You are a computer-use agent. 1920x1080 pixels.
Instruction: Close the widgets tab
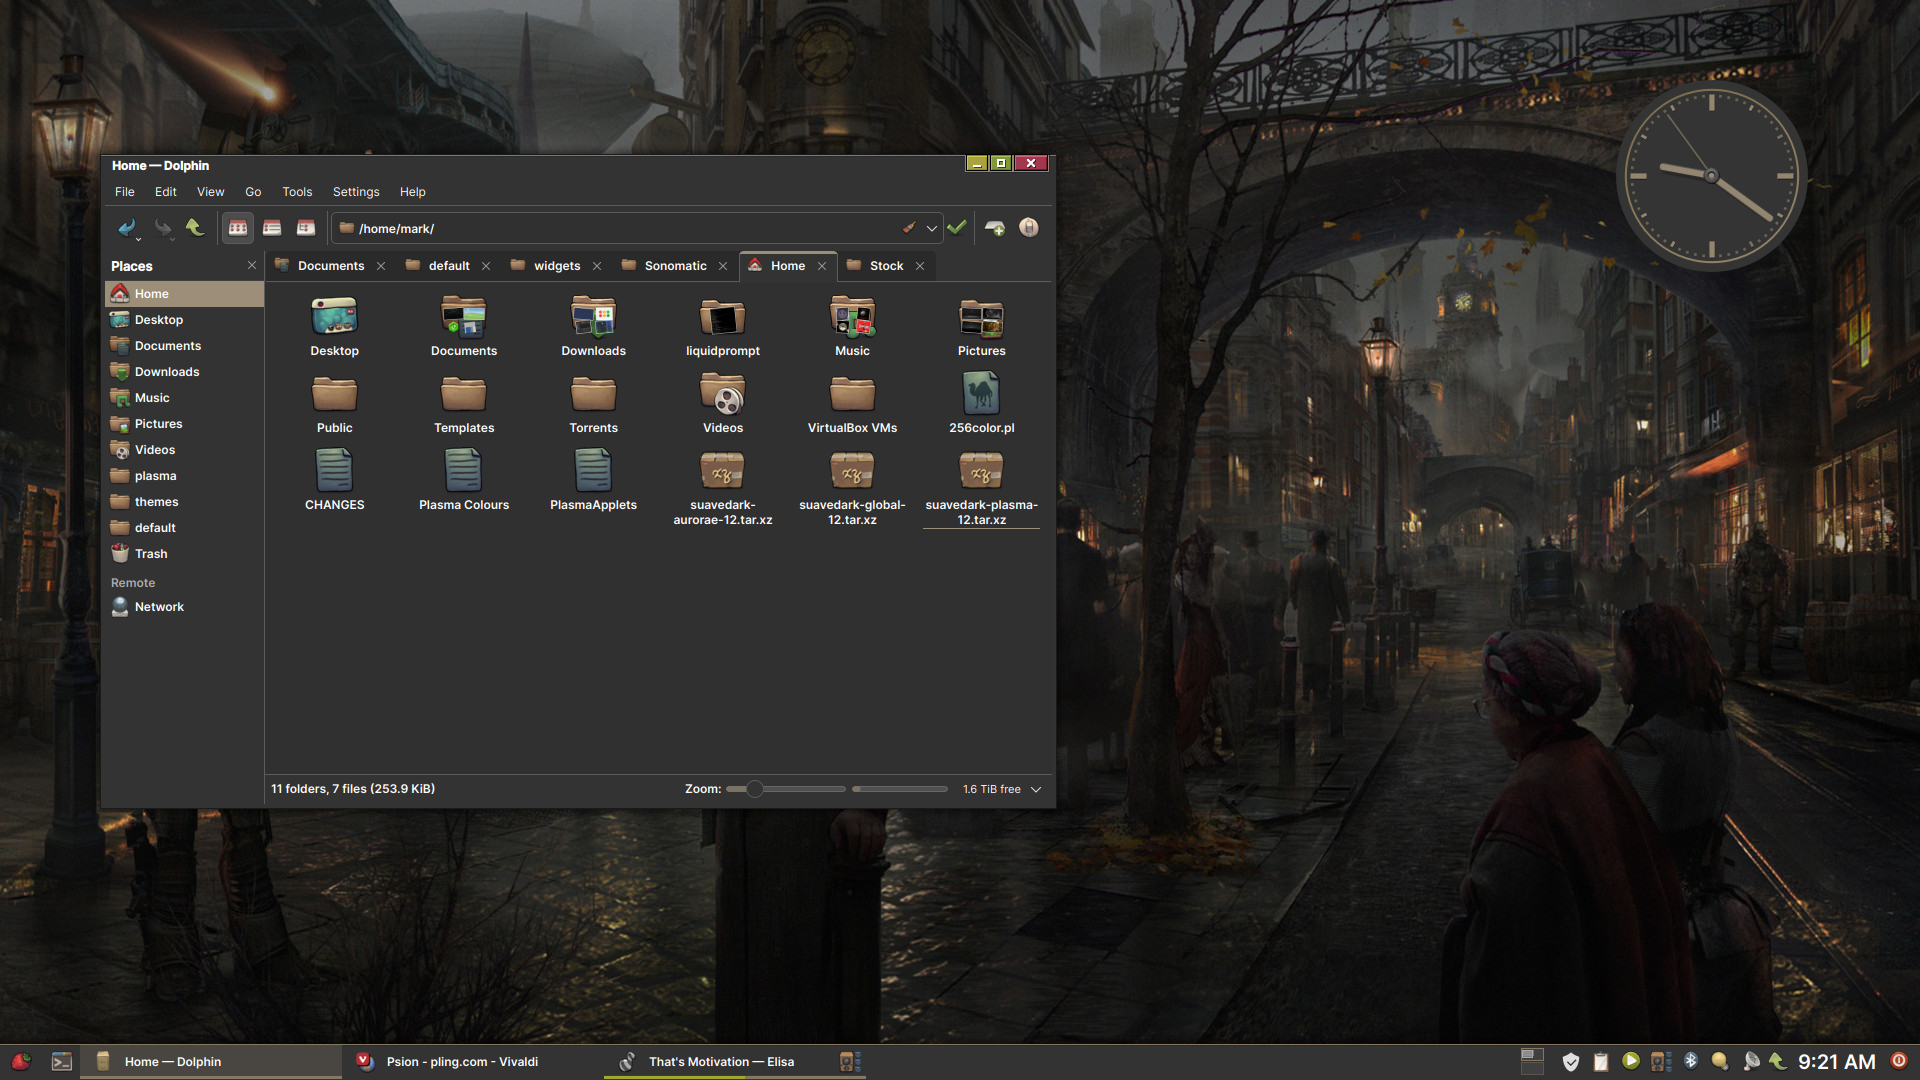click(x=597, y=266)
